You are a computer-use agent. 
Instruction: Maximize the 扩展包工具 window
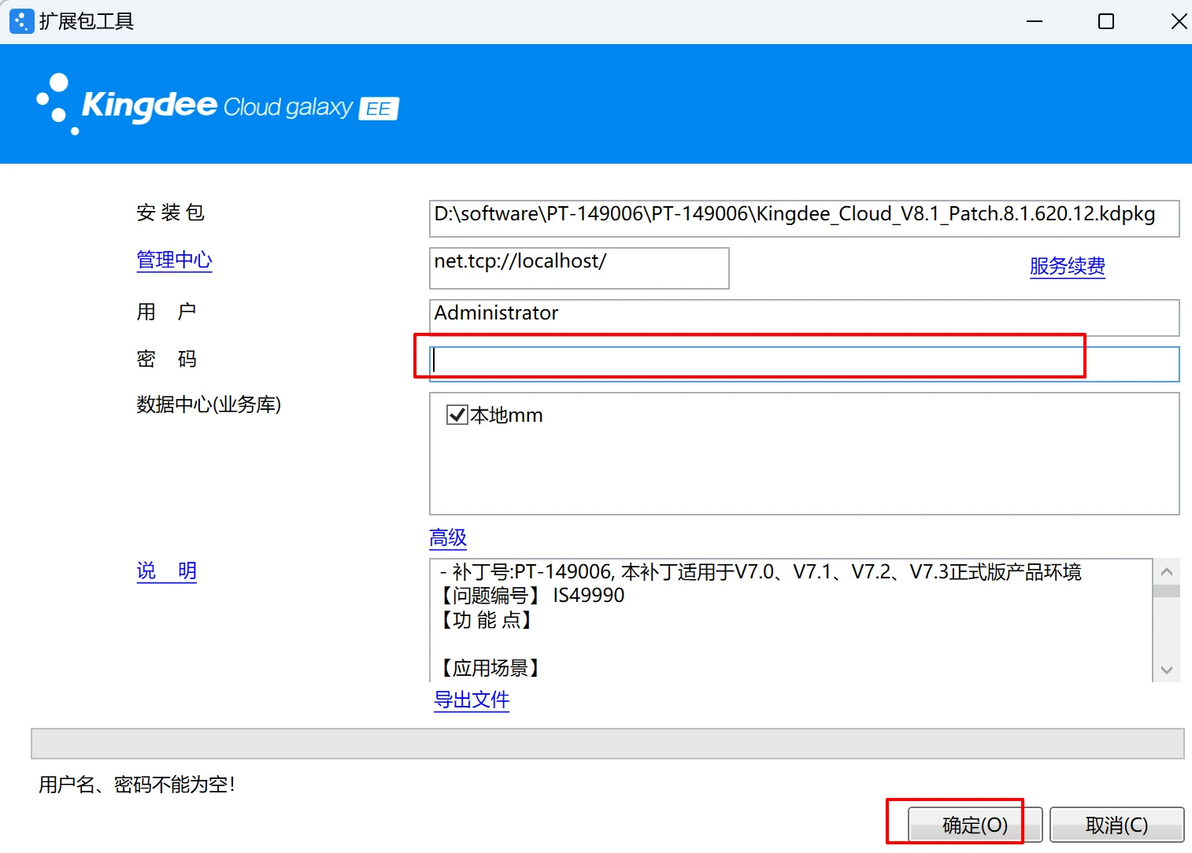tap(1106, 21)
